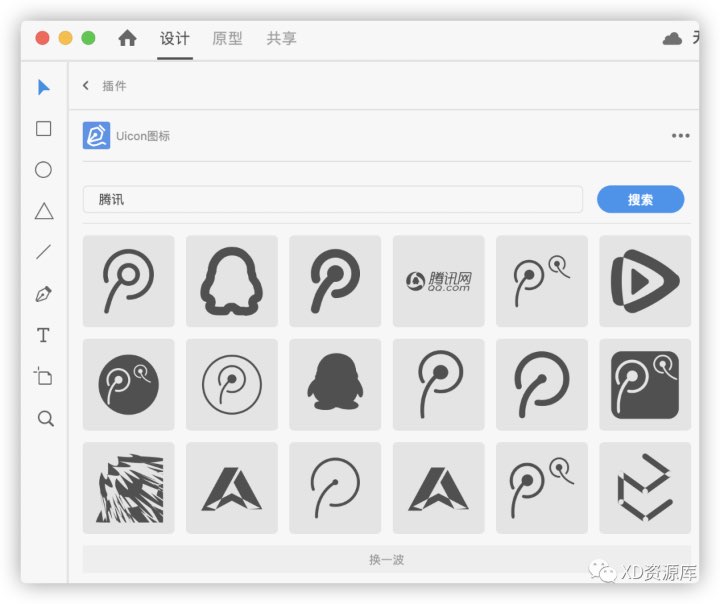
Task: Select the Line tool
Action: pyautogui.click(x=44, y=252)
